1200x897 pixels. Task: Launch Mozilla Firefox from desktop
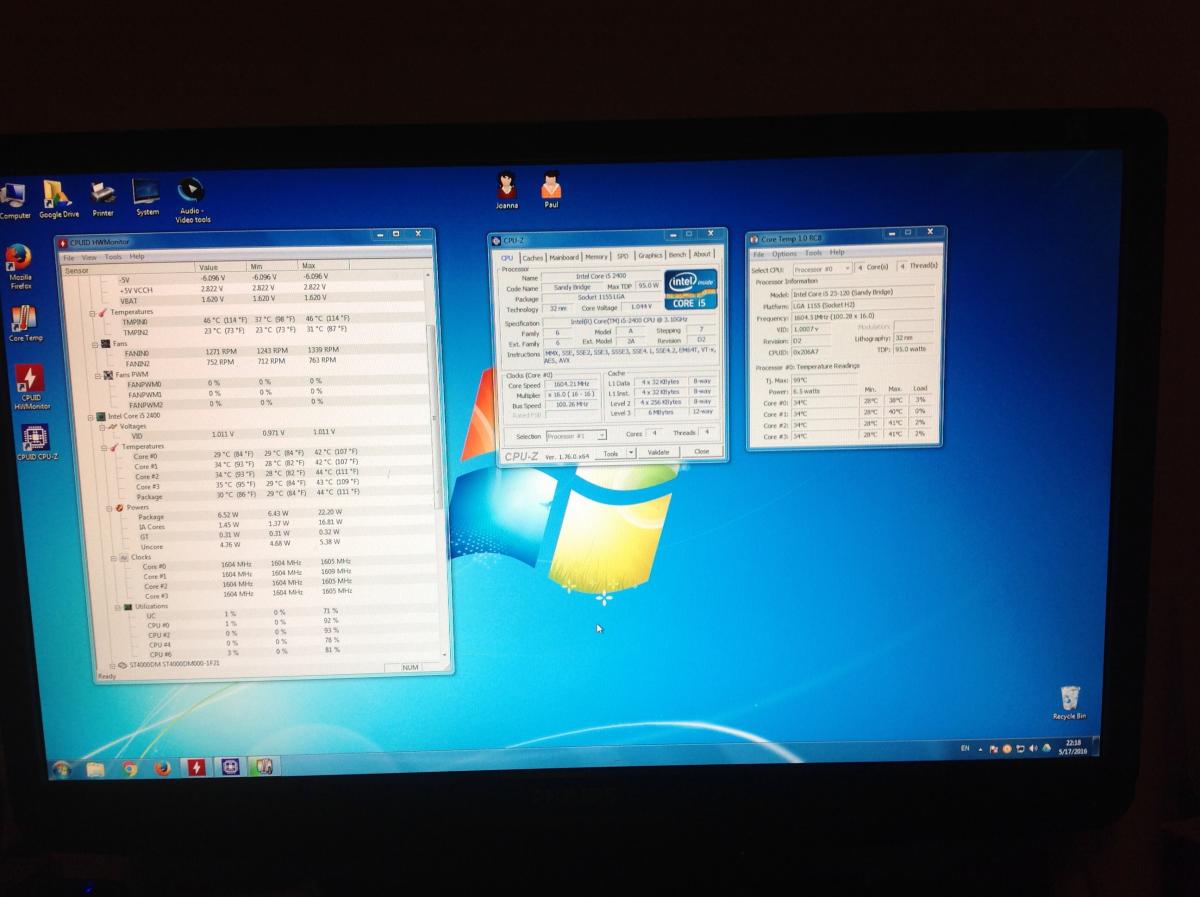[x=20, y=267]
